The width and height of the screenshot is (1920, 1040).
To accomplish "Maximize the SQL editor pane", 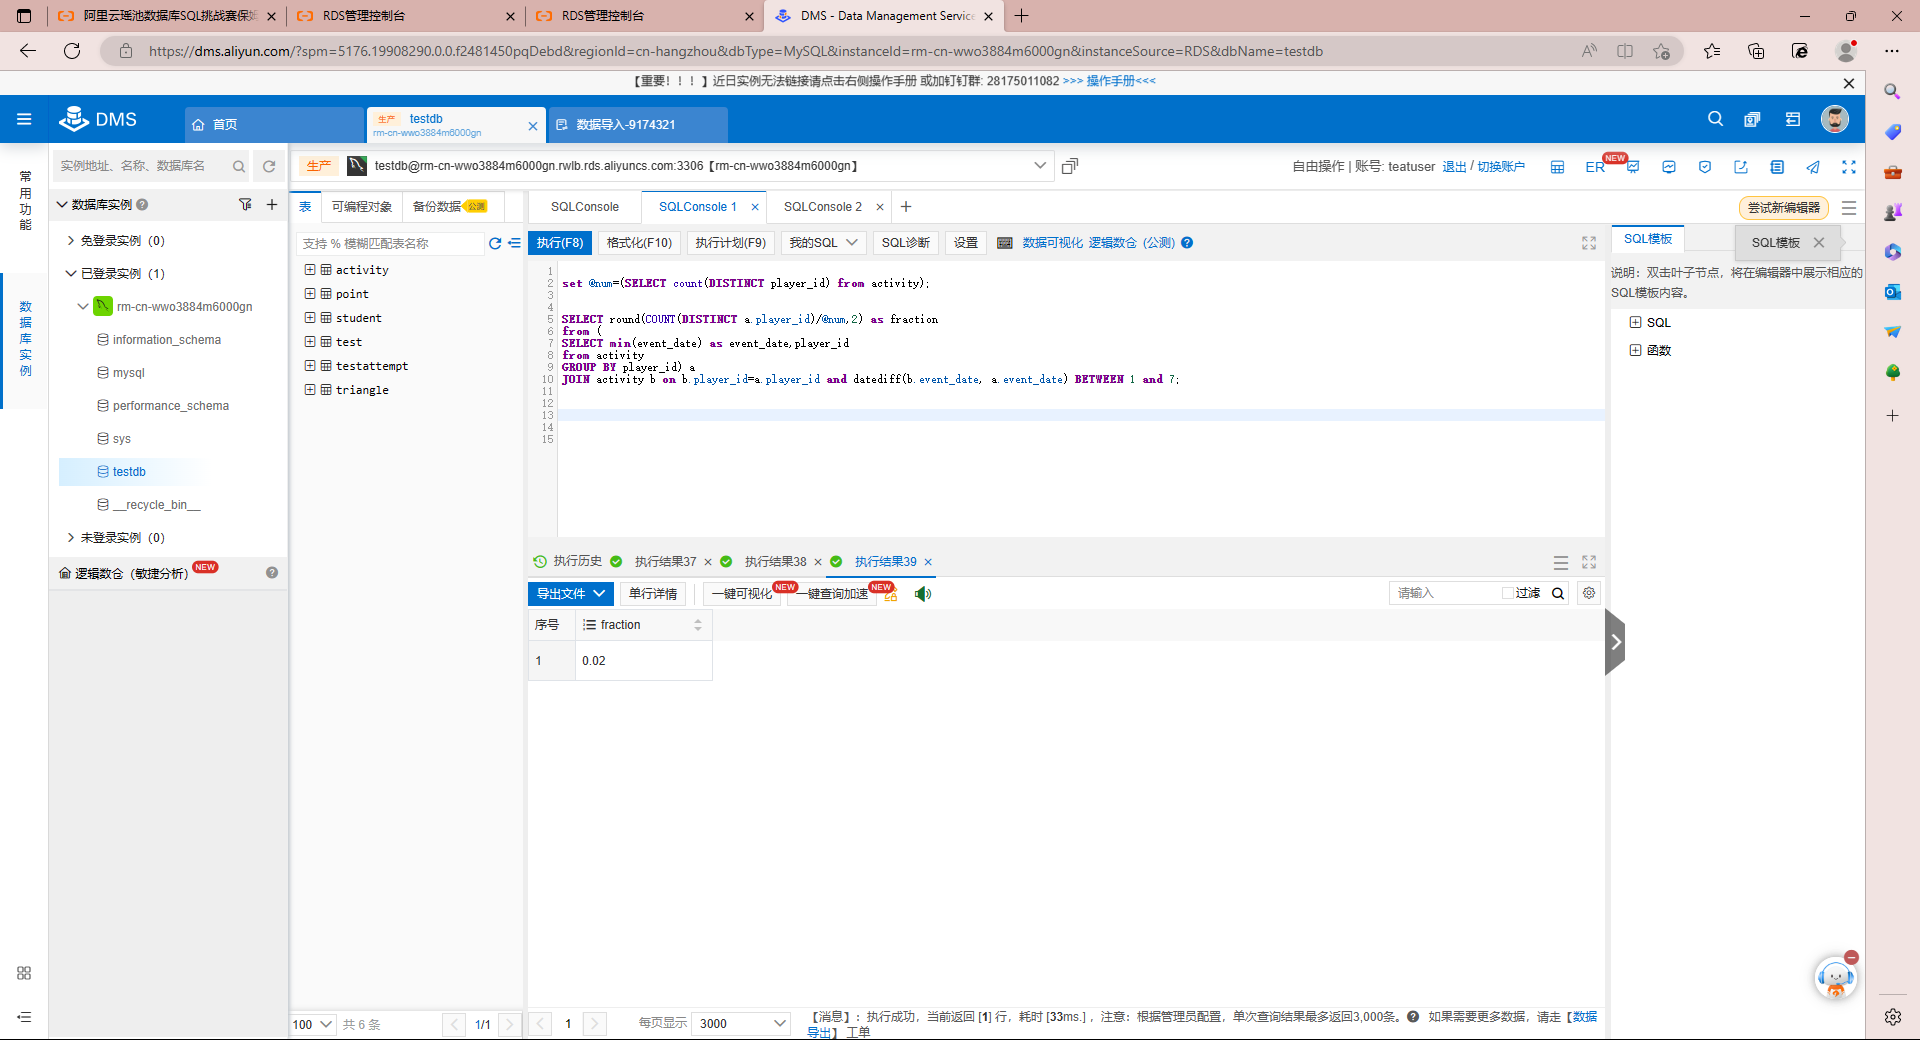I will click(x=1589, y=243).
